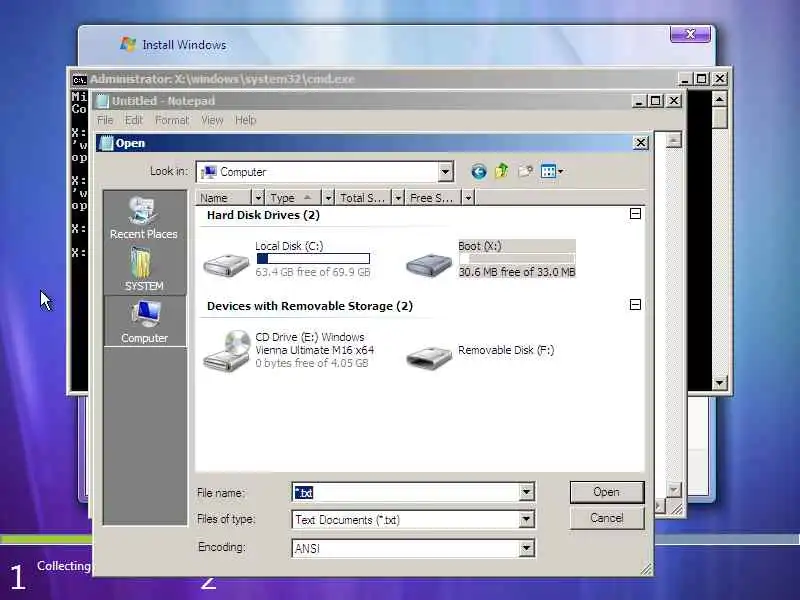
Task: Collapse the Hard Disk Drives group
Action: (x=635, y=214)
